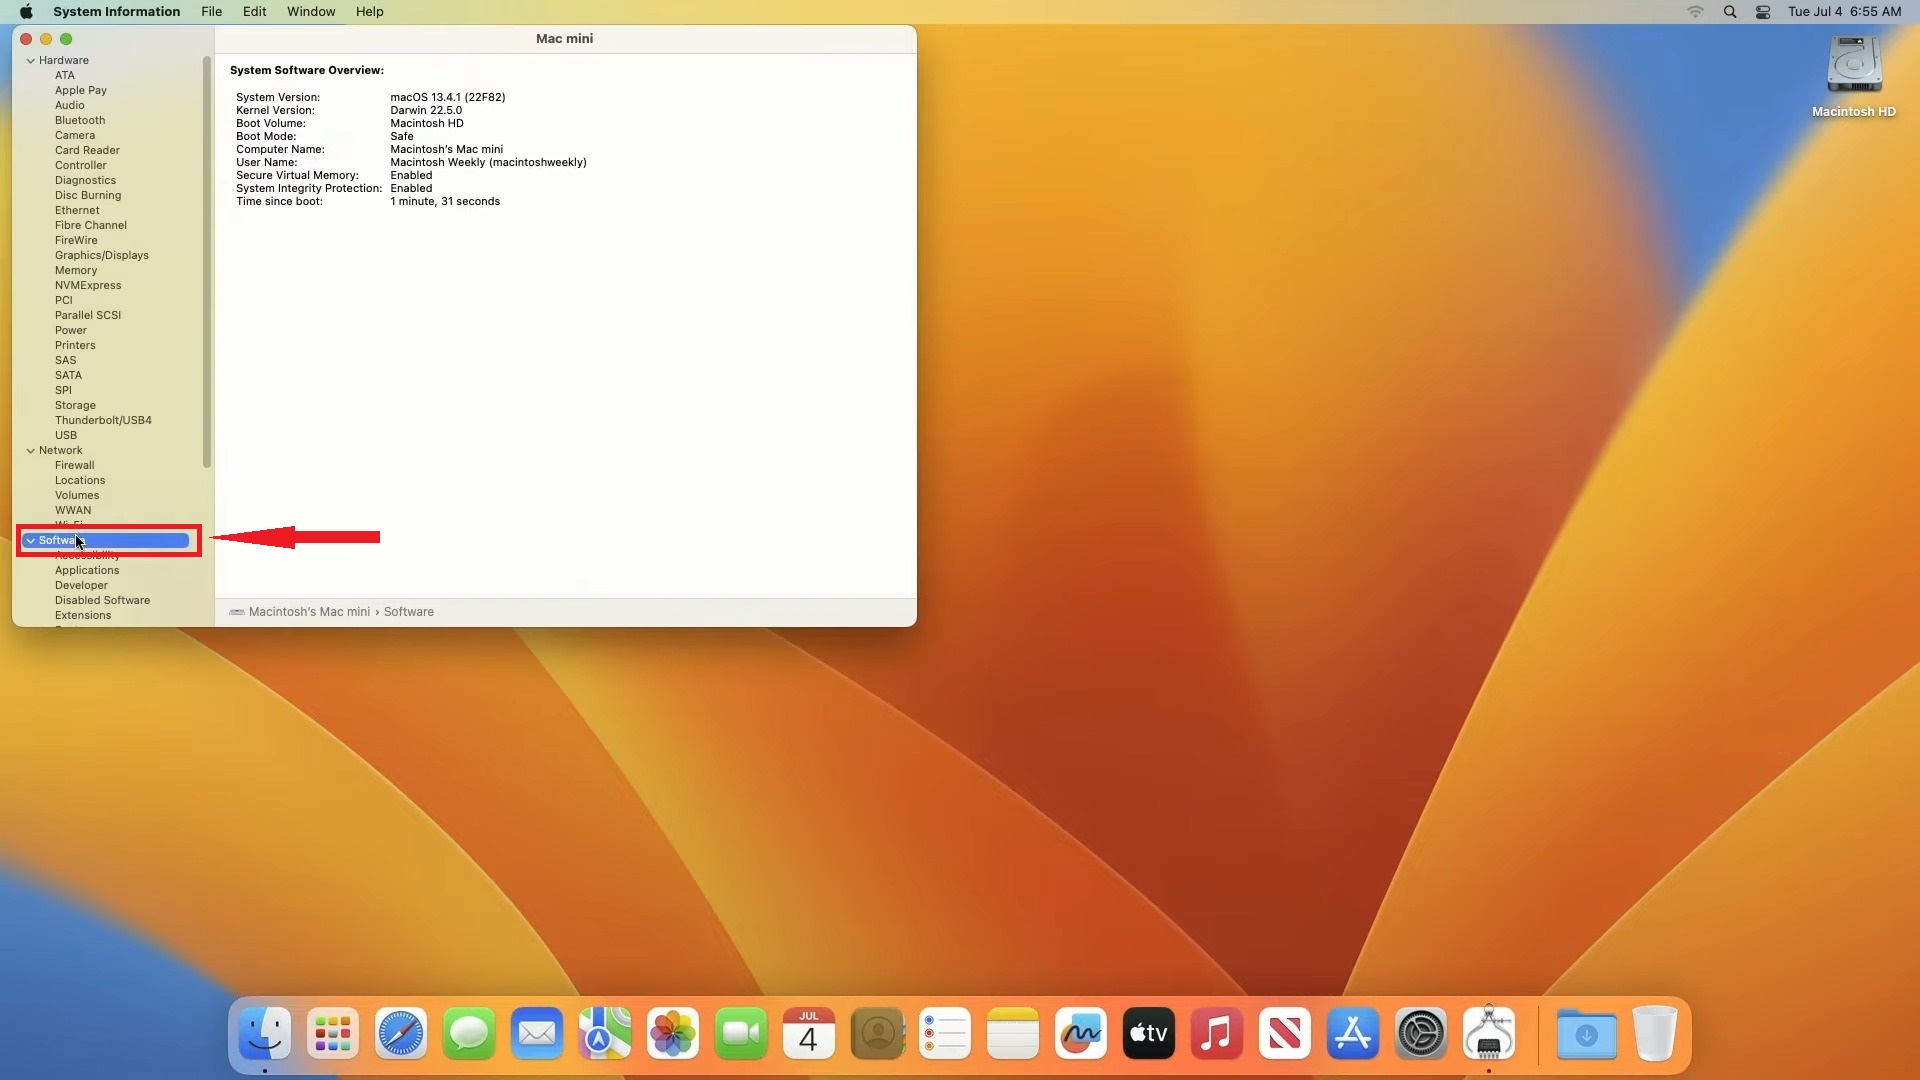Click Macintosh's Mac mini in the breadcrumb path
The width and height of the screenshot is (1920, 1080).
point(311,611)
